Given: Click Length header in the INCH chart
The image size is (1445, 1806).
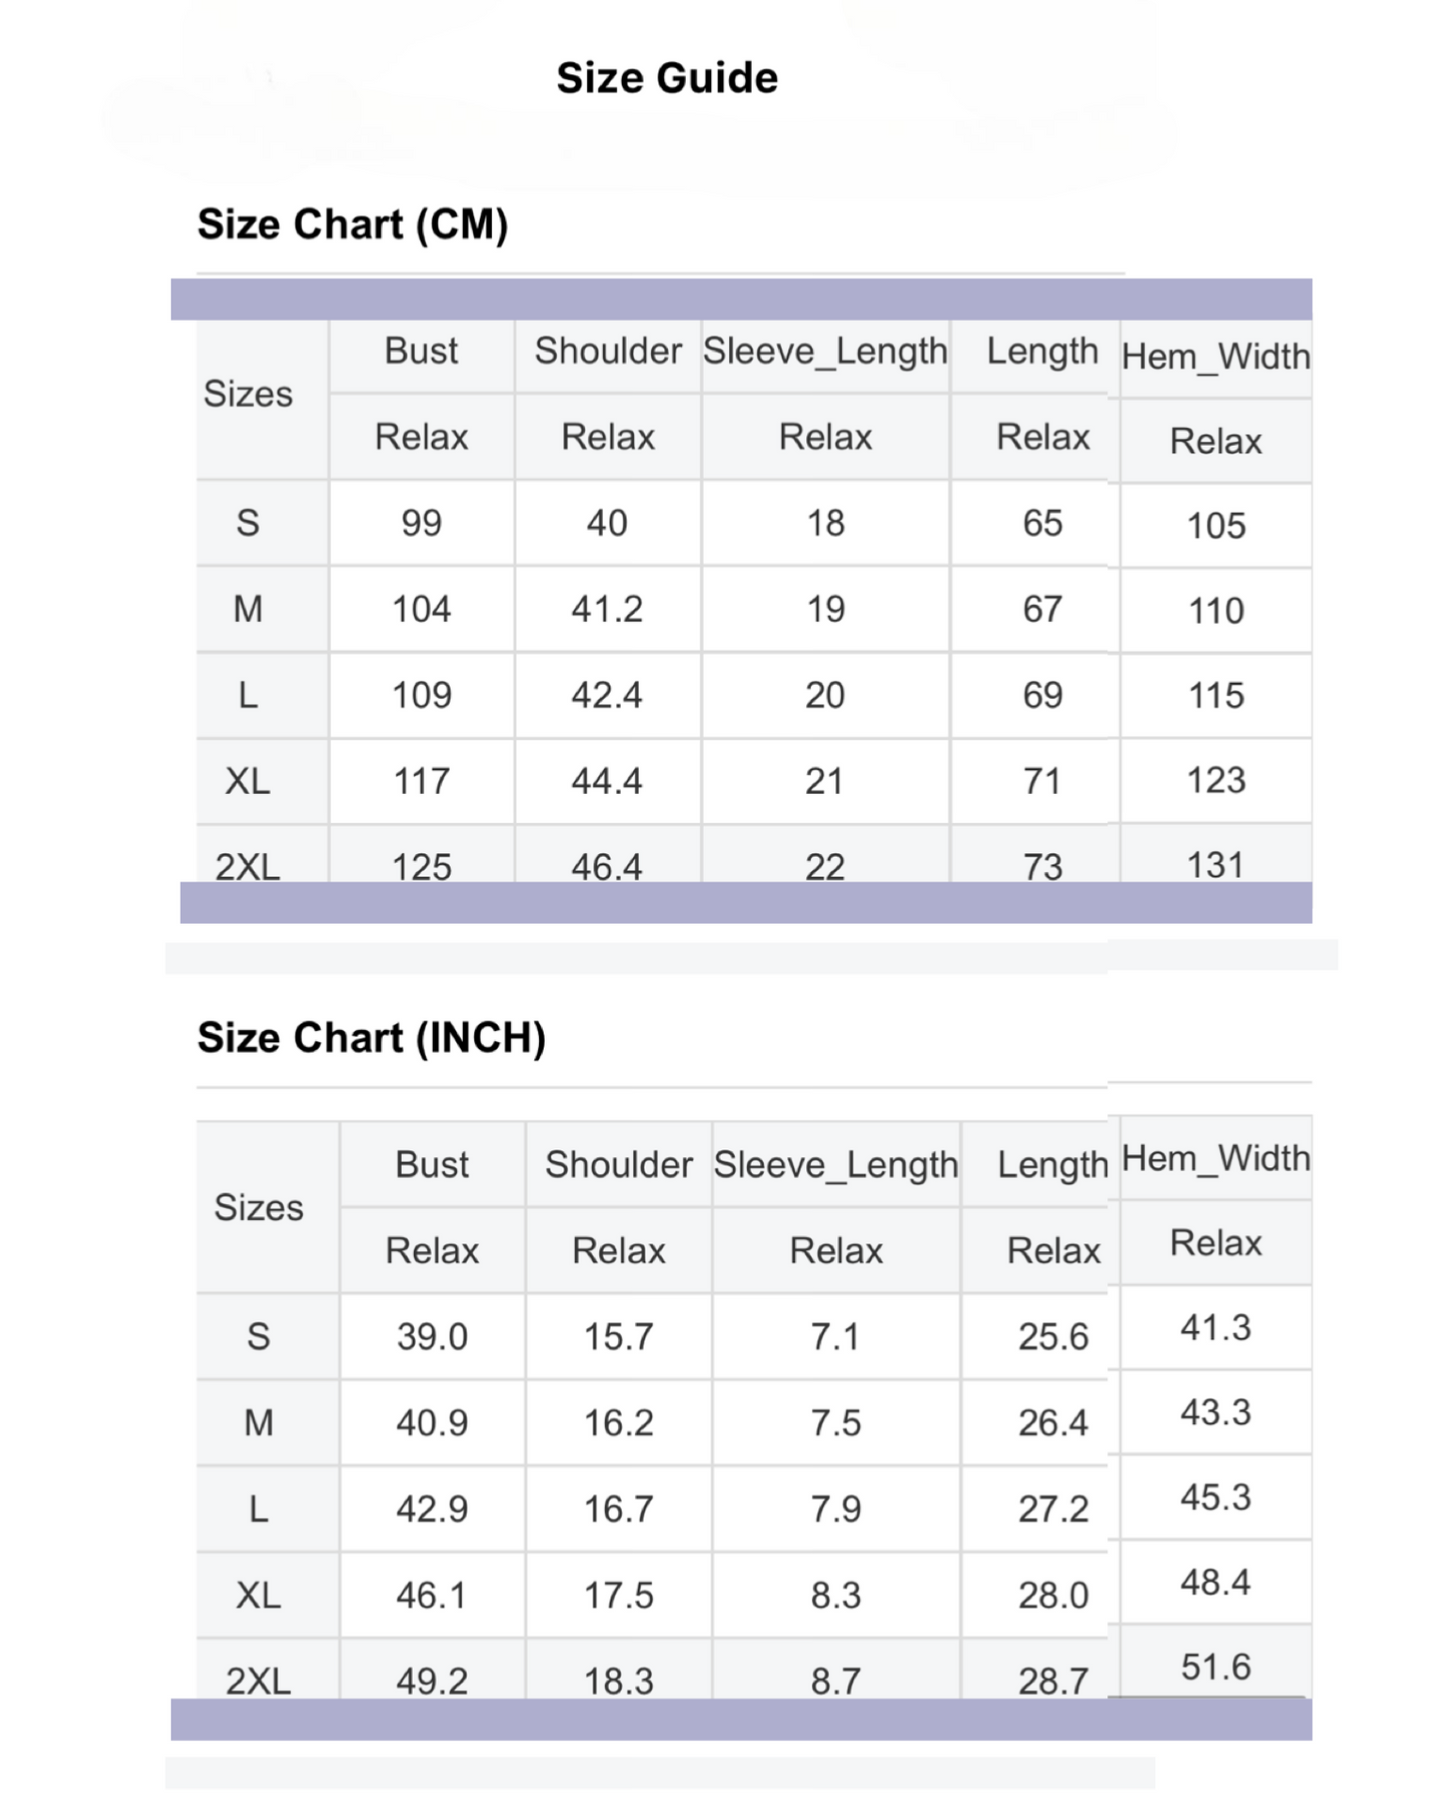Looking at the screenshot, I should tap(1053, 1165).
